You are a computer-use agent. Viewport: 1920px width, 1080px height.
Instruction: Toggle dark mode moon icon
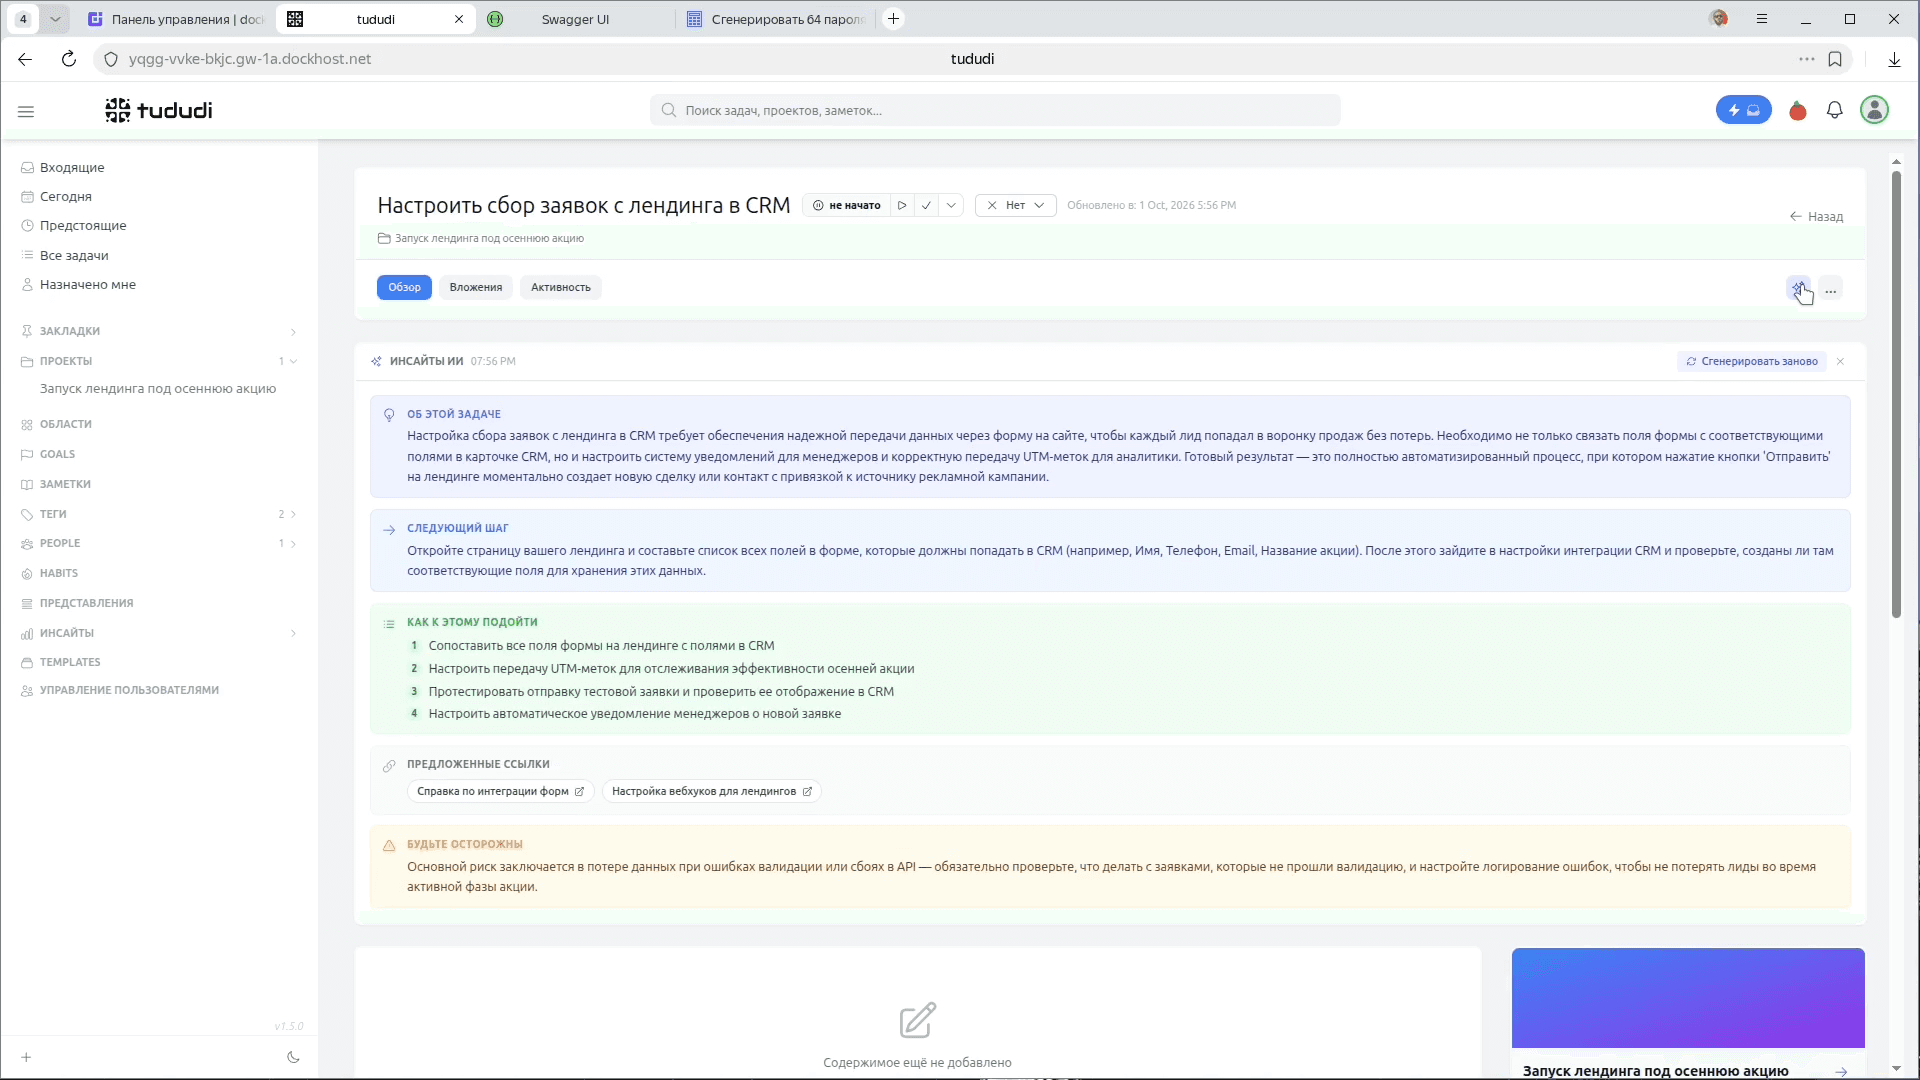point(293,1057)
